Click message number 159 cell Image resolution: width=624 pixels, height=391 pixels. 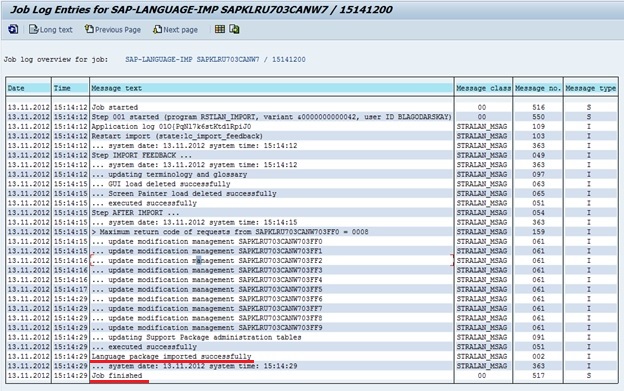[x=538, y=231]
